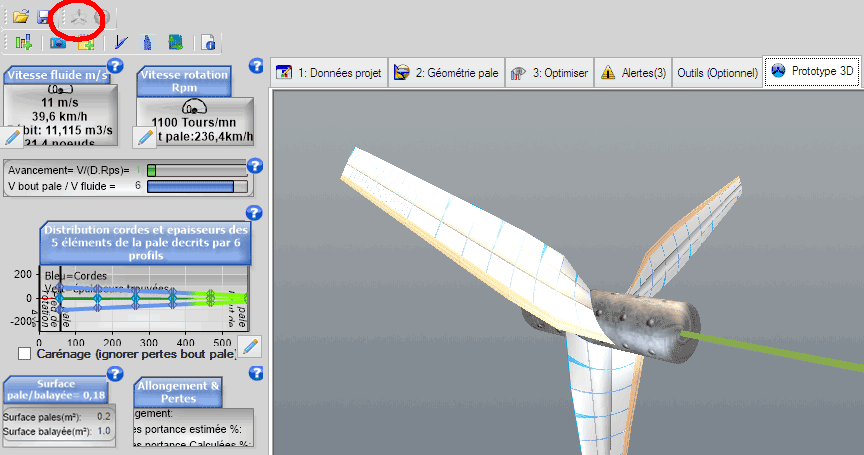Edit fluid speed with pencil icon
Image resolution: width=864 pixels, height=455 pixels.
pos(13,137)
